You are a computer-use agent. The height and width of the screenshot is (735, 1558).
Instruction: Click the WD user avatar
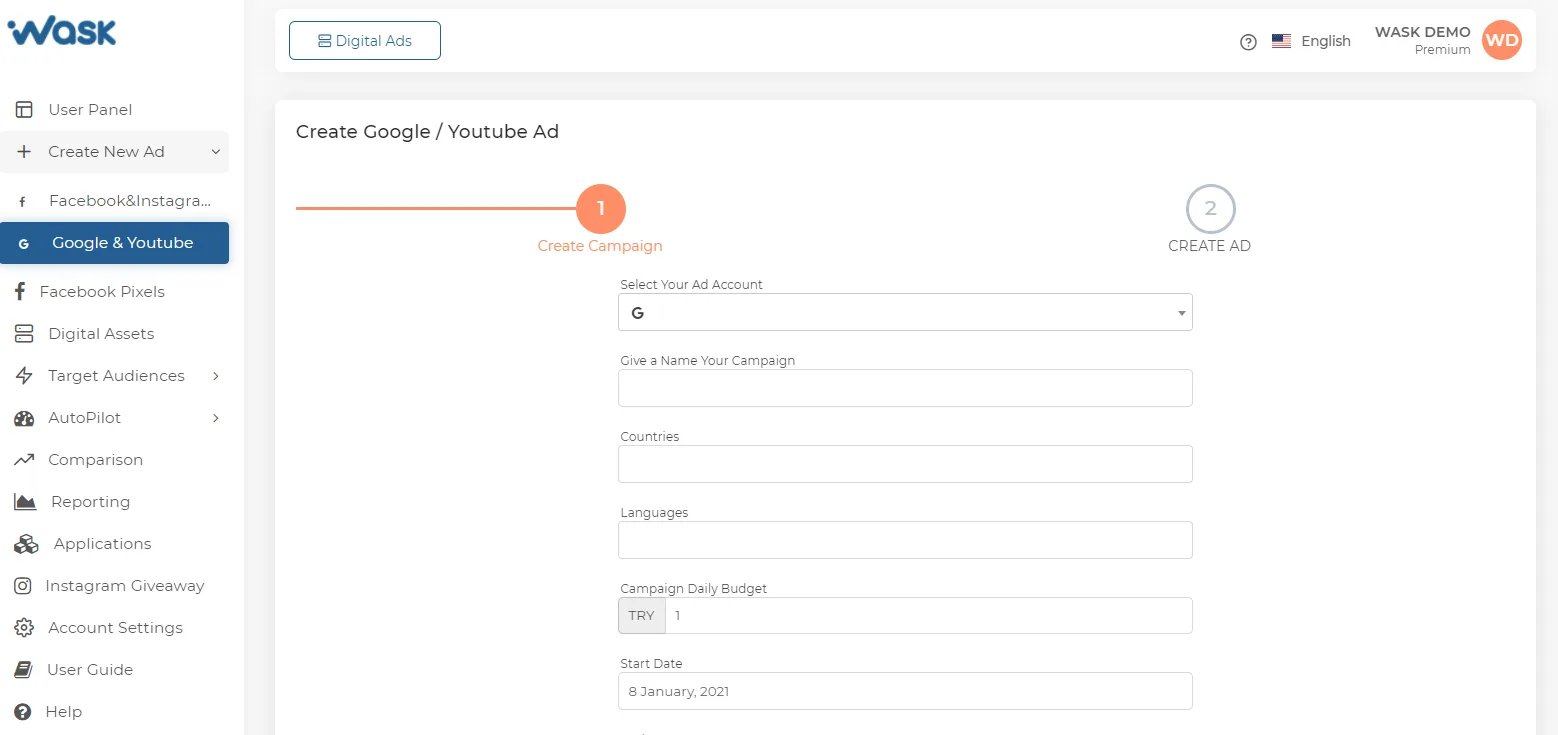[1501, 40]
